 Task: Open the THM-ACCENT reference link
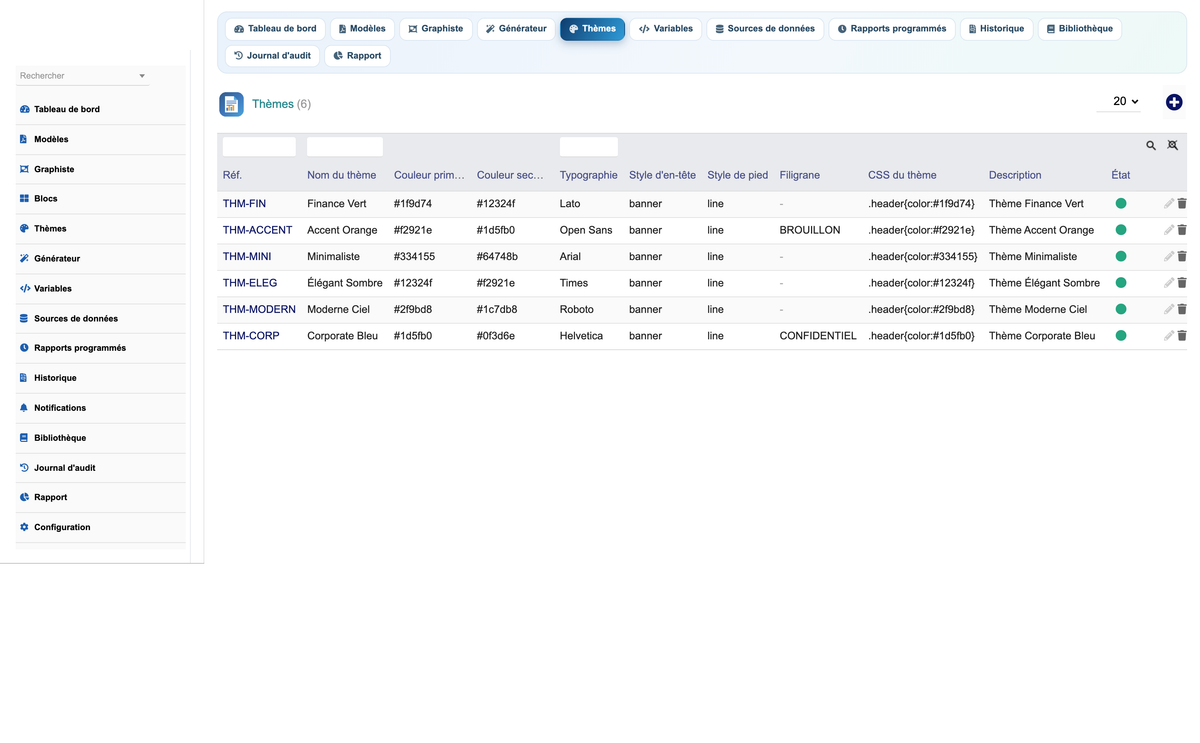(257, 230)
